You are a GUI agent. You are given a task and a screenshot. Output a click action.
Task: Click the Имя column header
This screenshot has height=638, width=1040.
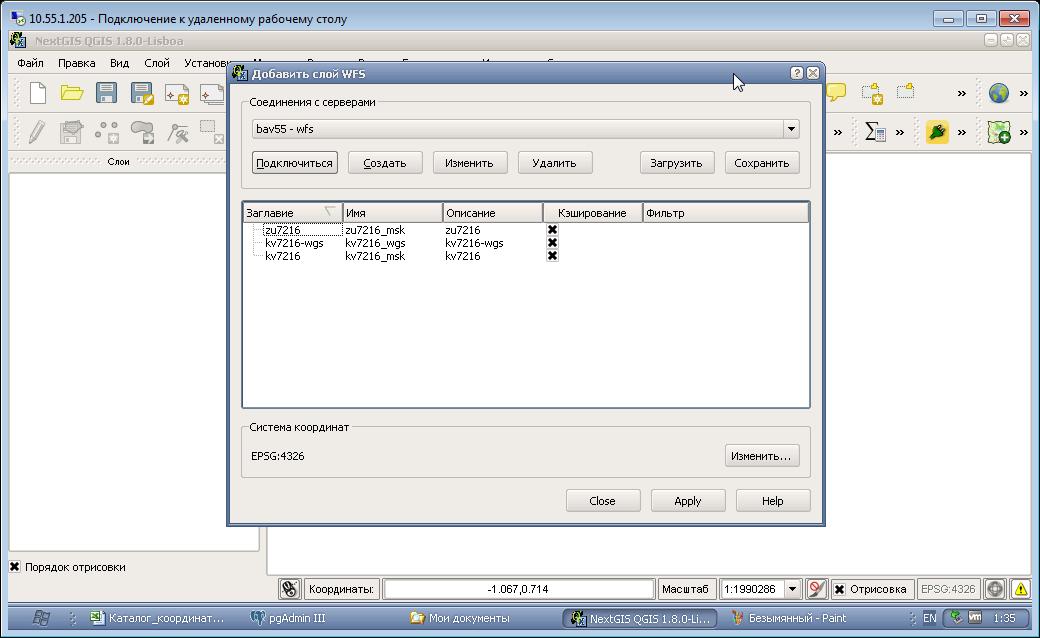tap(393, 213)
